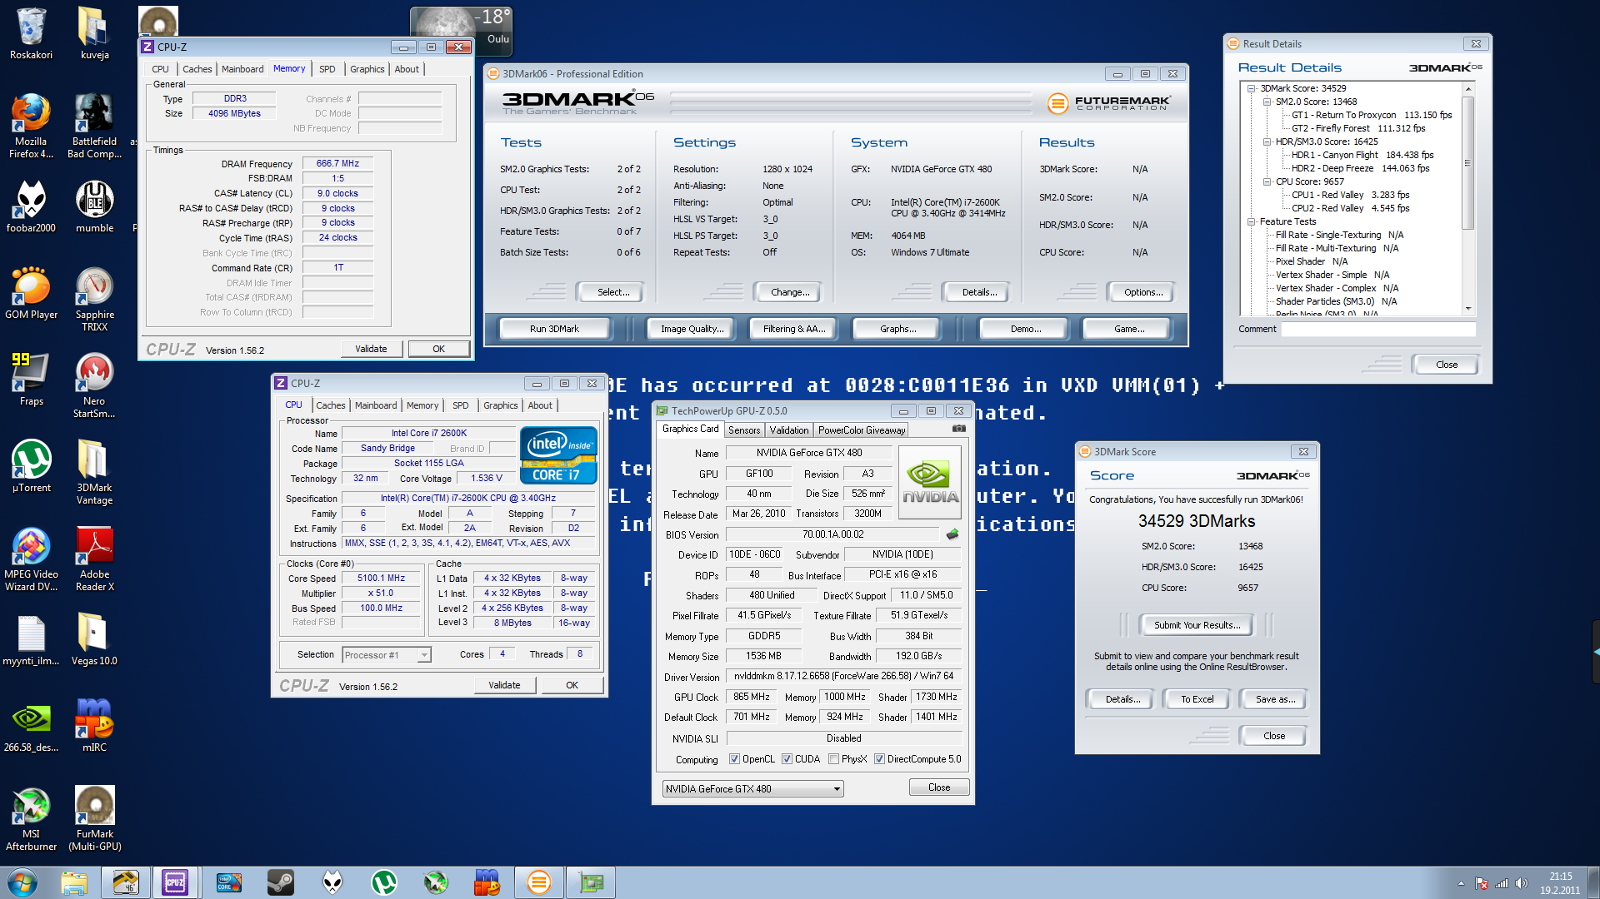Toggle the CUDA checkbox in GPU-Z
The image size is (1600, 899).
point(787,759)
